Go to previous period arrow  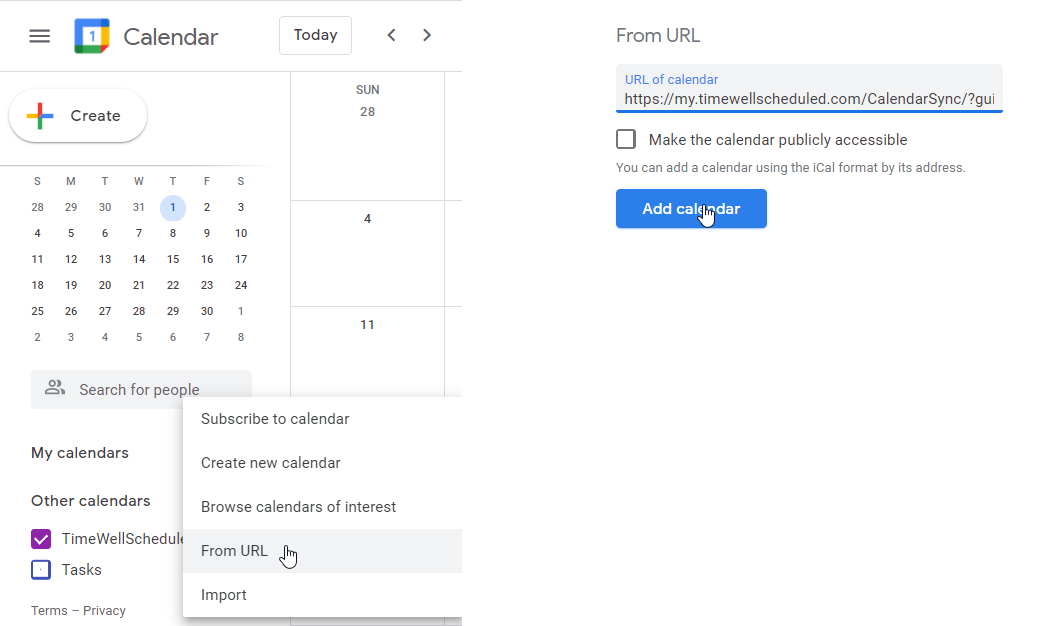391,36
